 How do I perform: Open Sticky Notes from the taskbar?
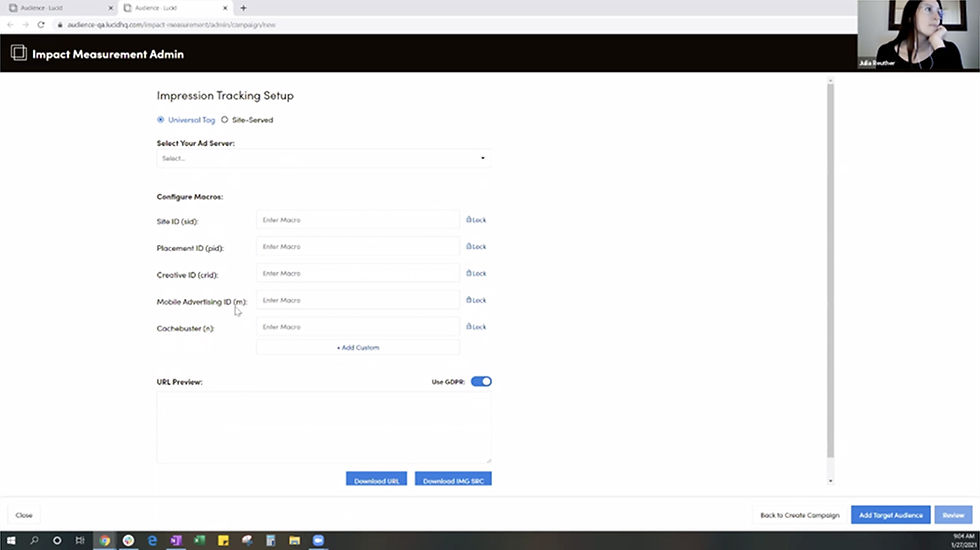coord(223,541)
